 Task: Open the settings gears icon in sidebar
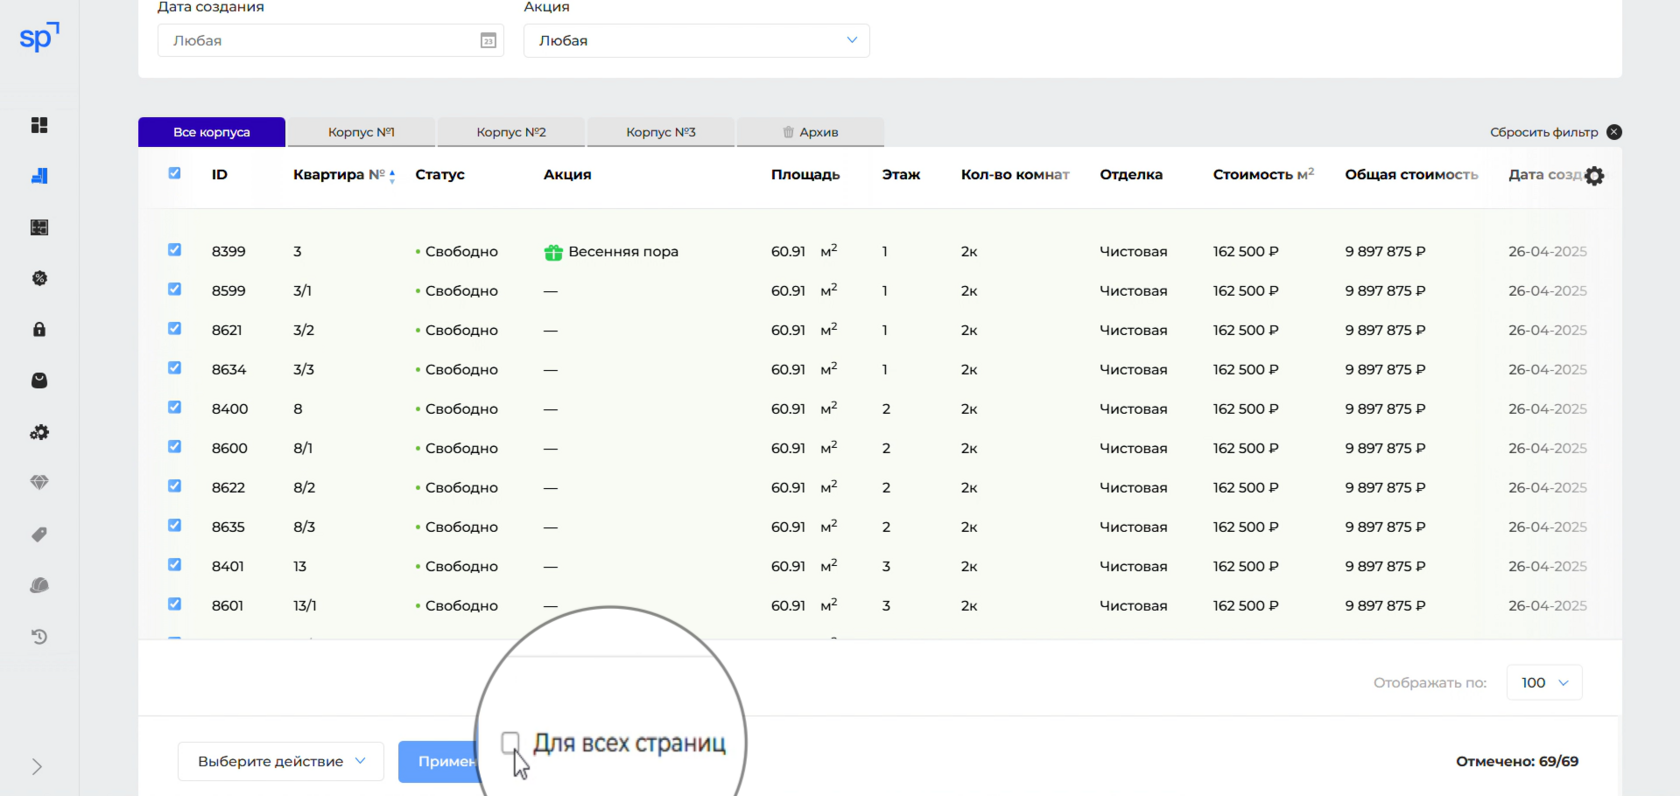point(39,432)
